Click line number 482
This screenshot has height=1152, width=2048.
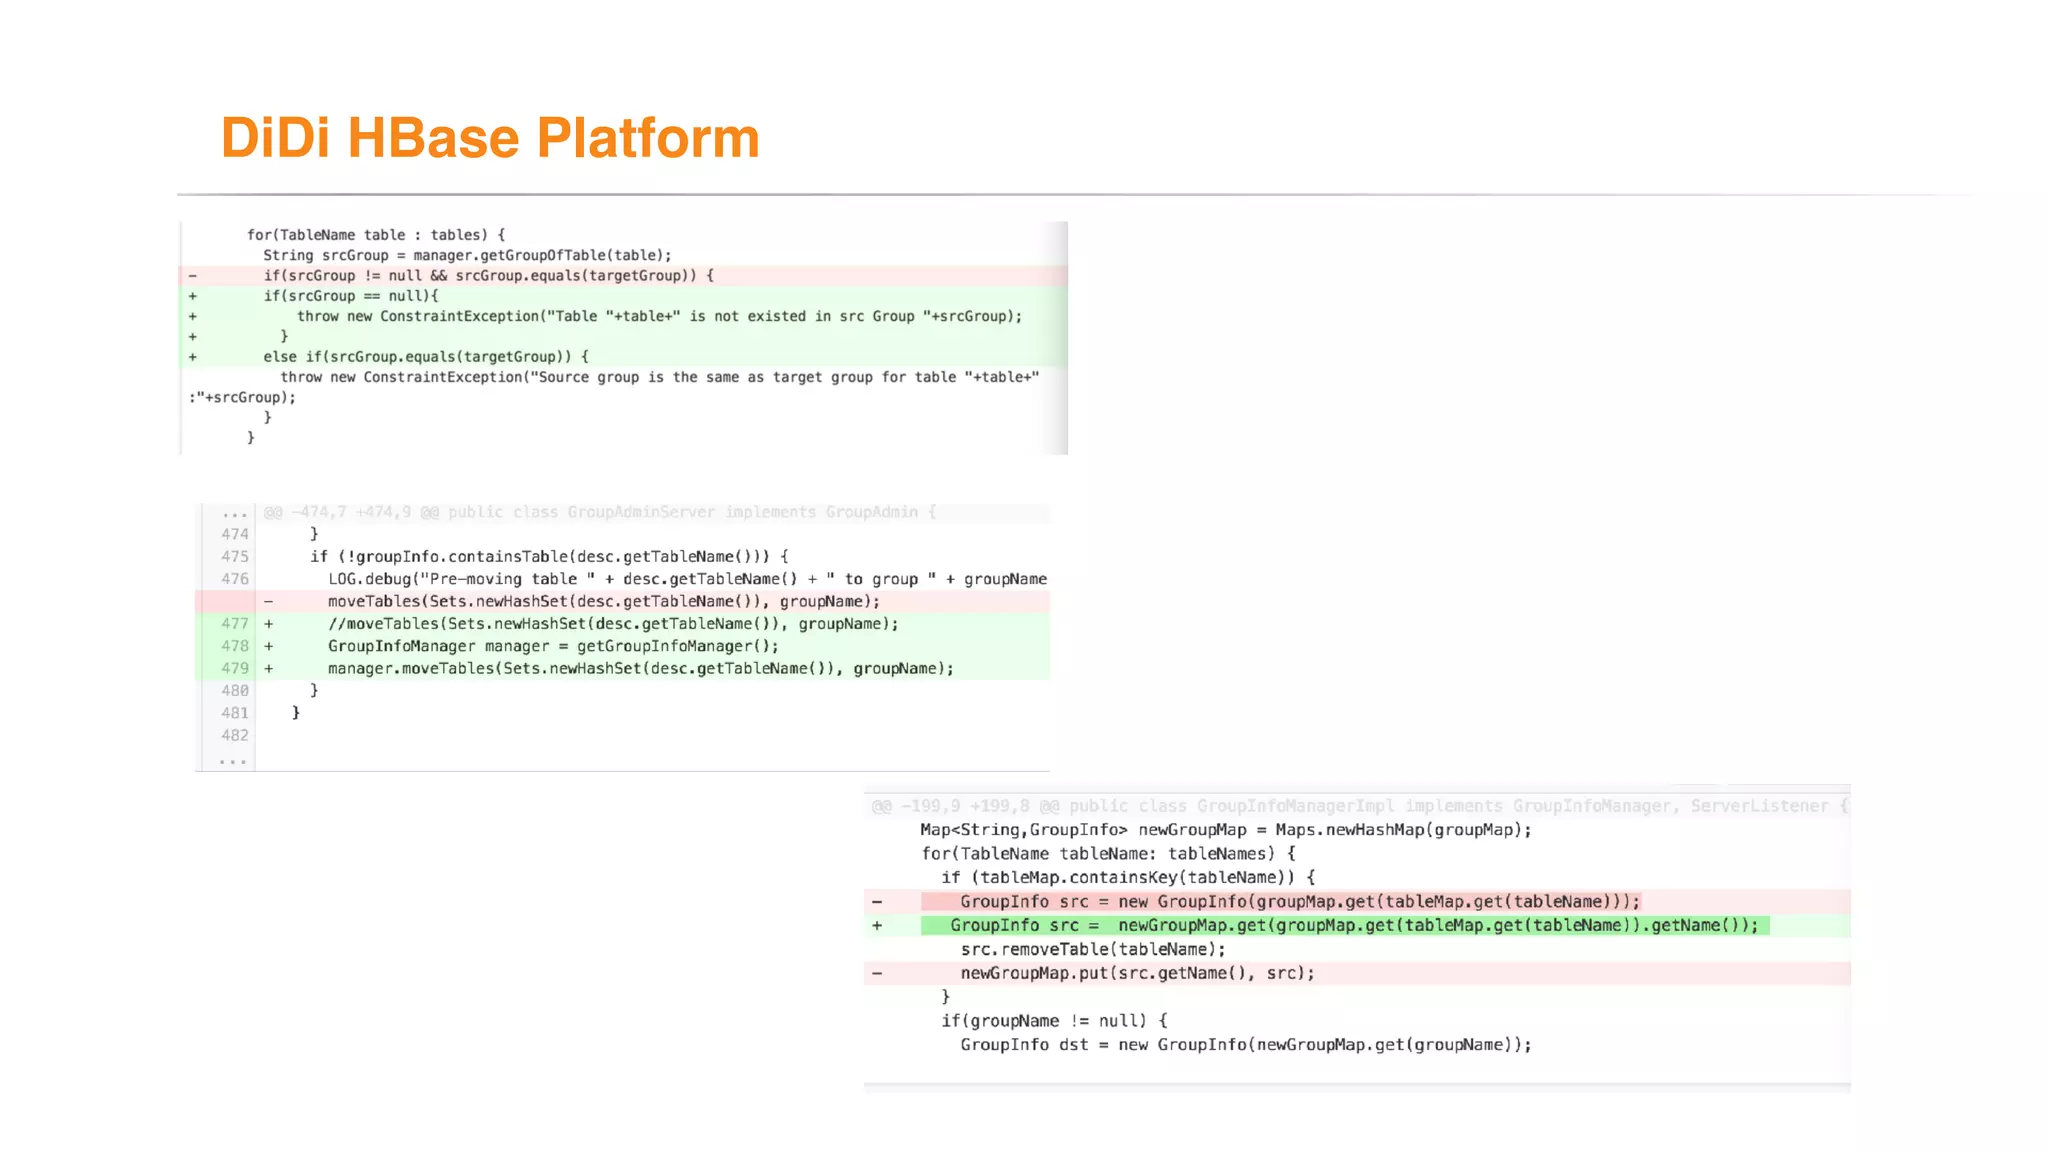[x=235, y=735]
